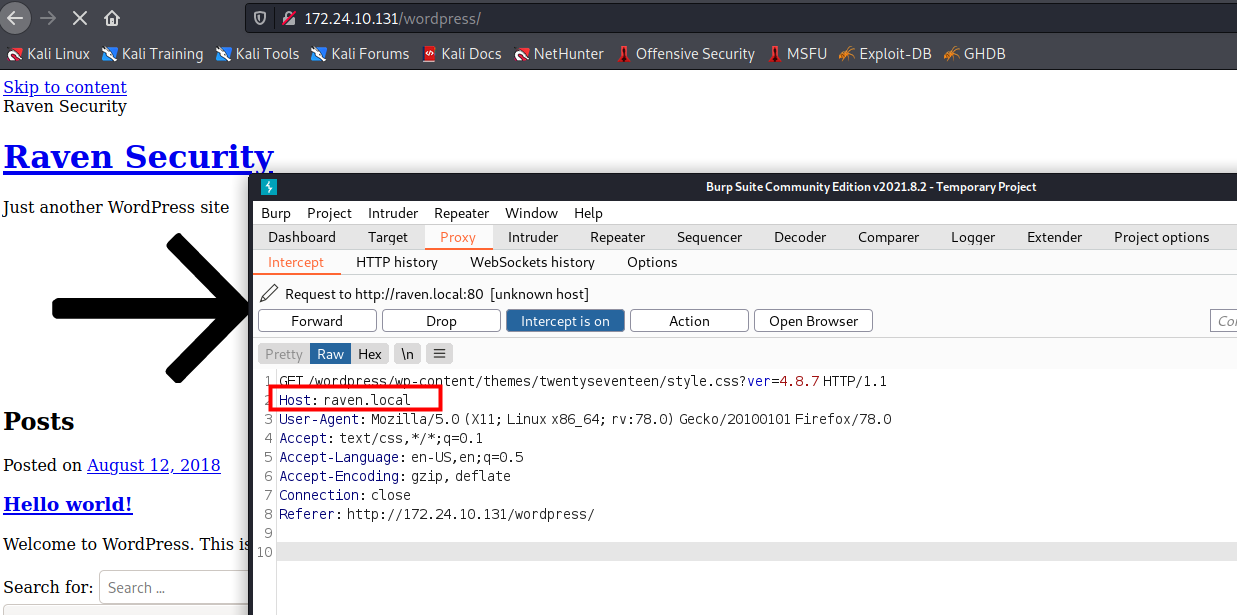Open the Intruder menu in Burp menu bar
Viewport: 1237px width, 615px height.
click(393, 213)
